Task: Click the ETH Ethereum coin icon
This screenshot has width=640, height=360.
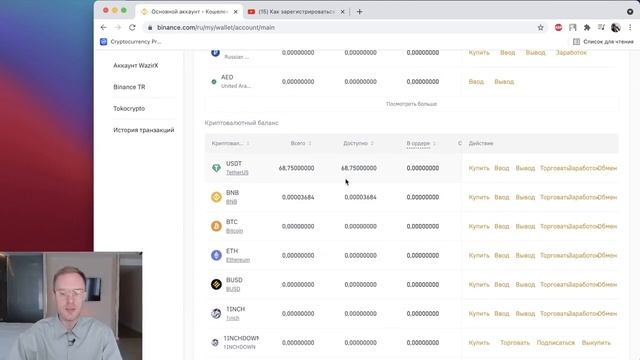Action: (x=216, y=255)
